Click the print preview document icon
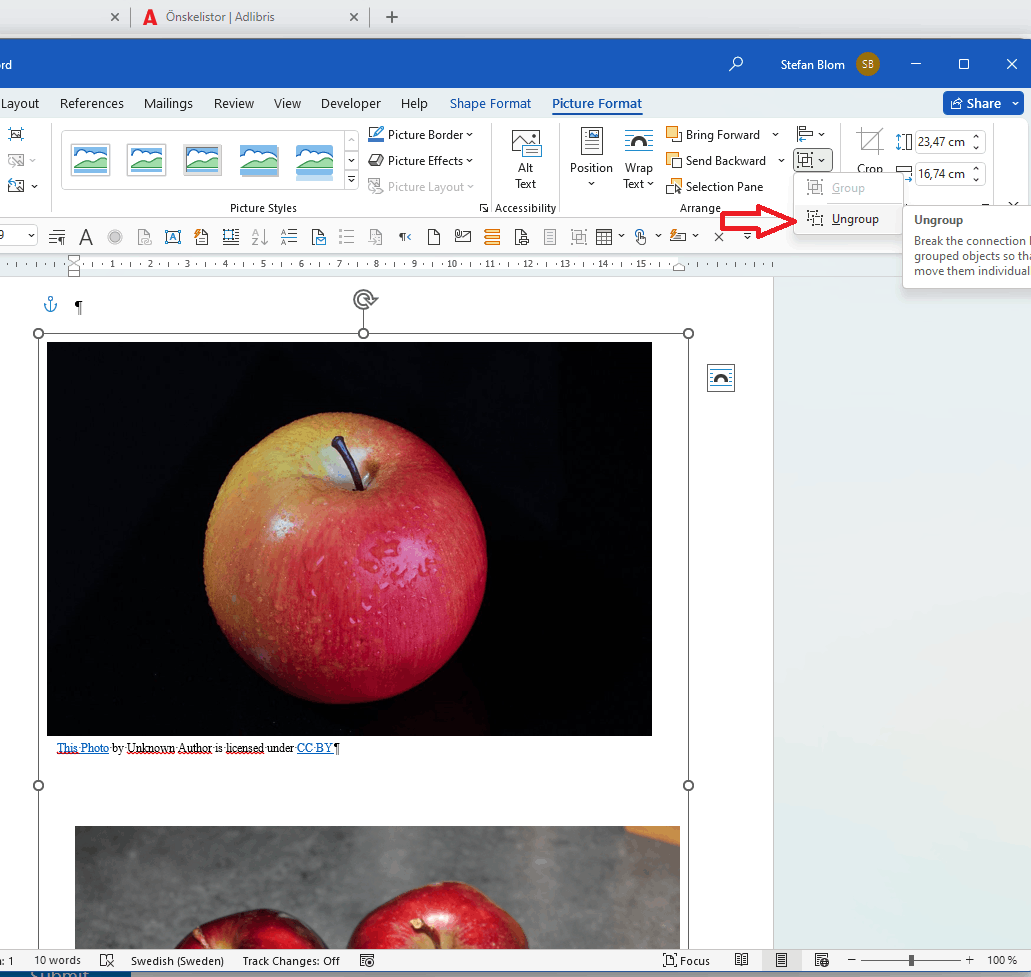This screenshot has width=1031, height=977. coord(521,237)
